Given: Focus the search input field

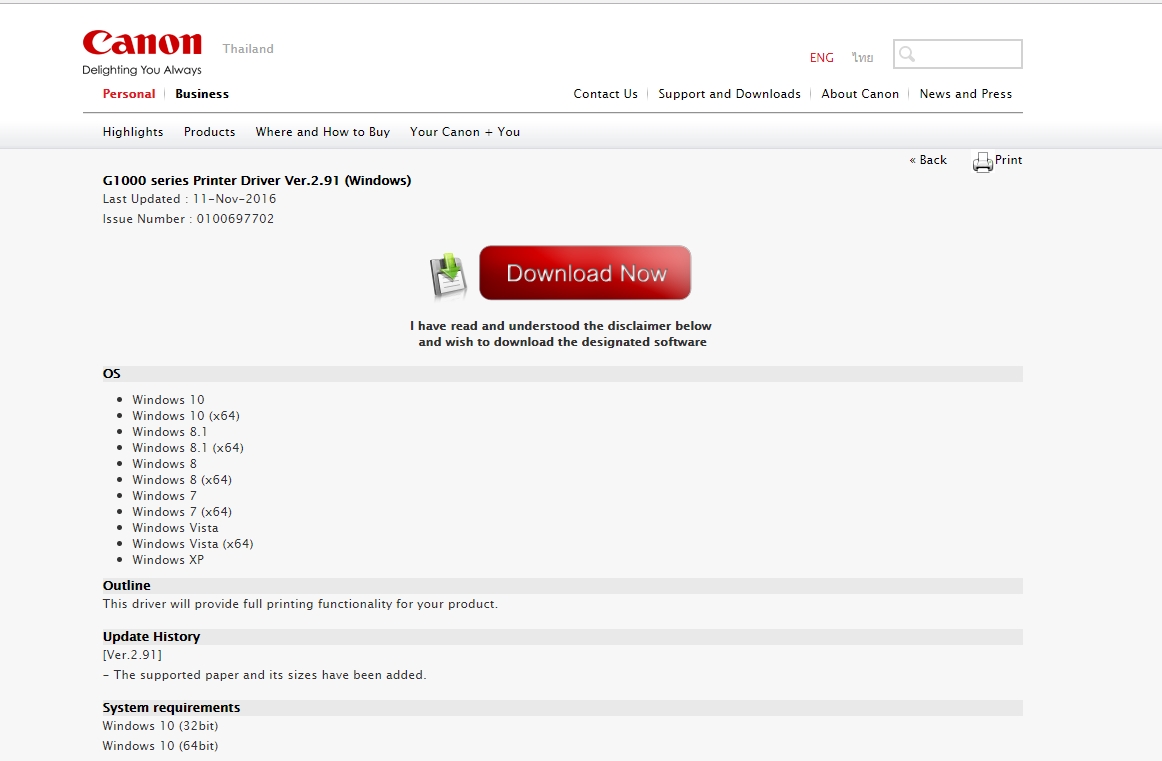Looking at the screenshot, I should point(957,54).
